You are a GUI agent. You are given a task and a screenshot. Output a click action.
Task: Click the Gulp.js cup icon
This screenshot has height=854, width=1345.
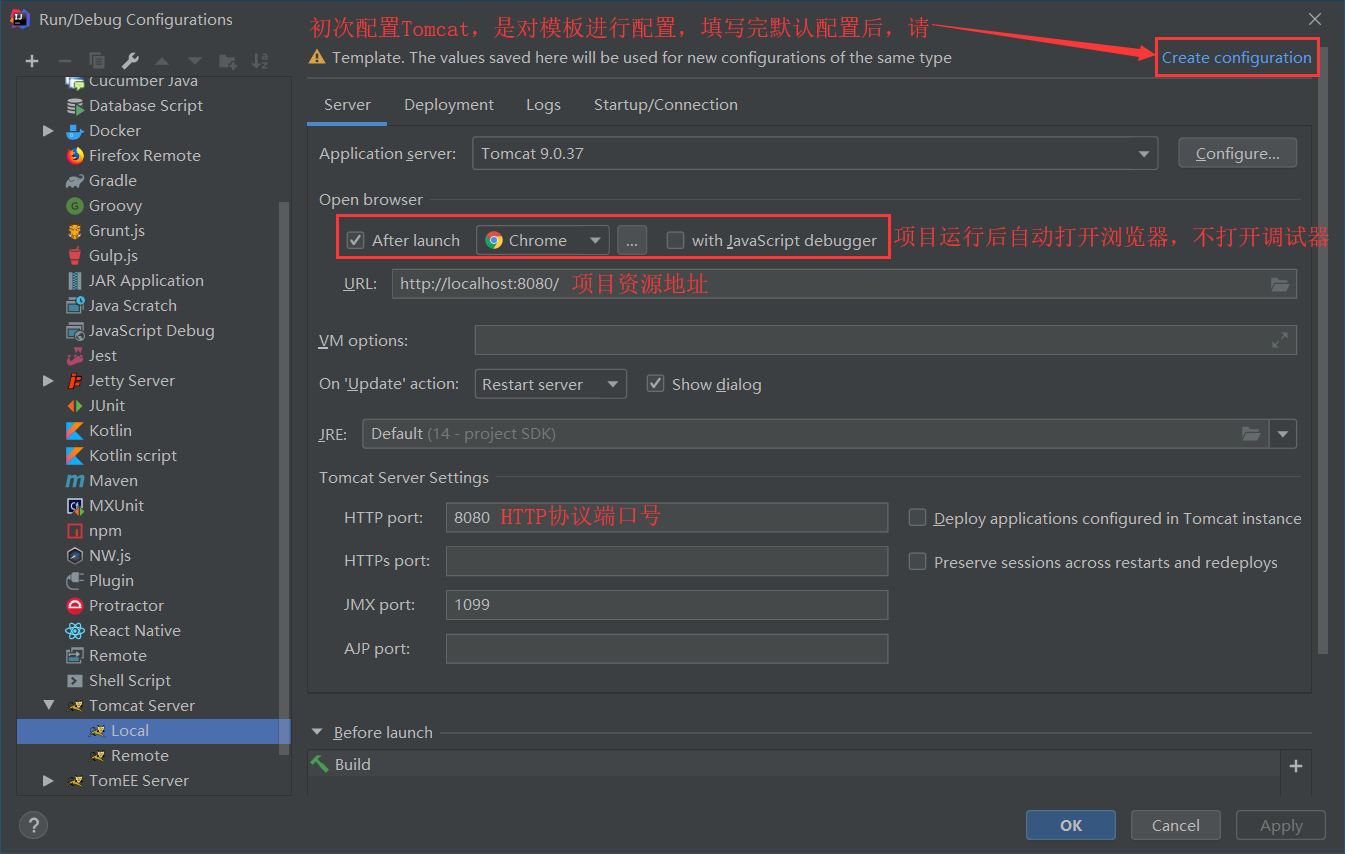75,256
